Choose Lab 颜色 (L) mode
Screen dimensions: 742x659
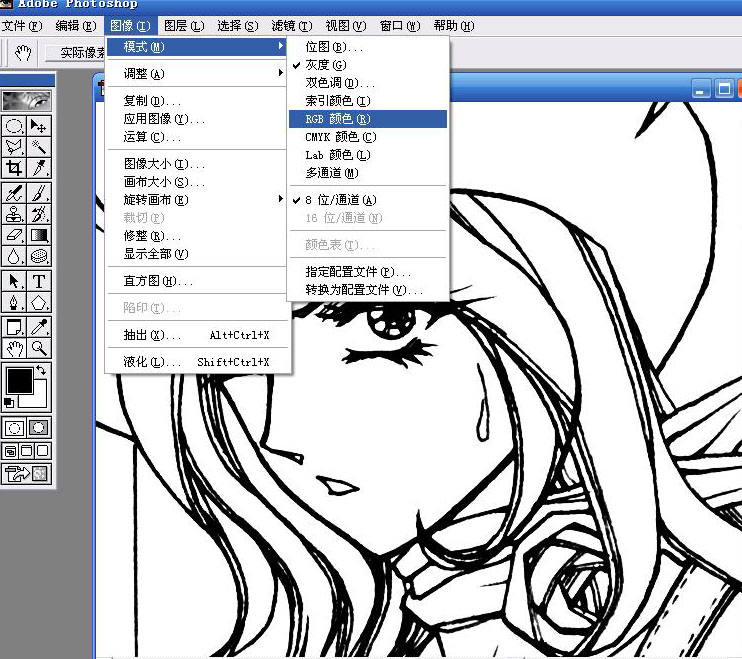tap(368, 155)
